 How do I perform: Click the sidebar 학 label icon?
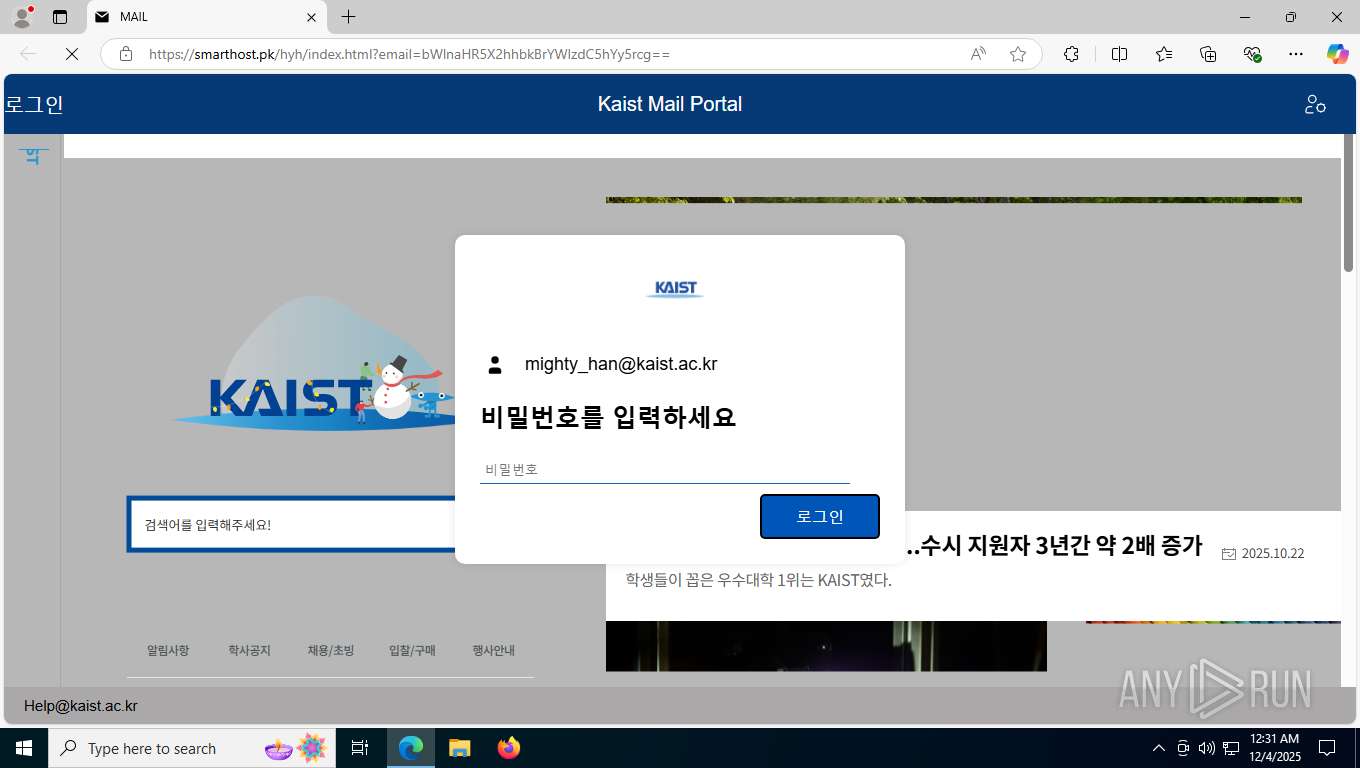[33, 156]
